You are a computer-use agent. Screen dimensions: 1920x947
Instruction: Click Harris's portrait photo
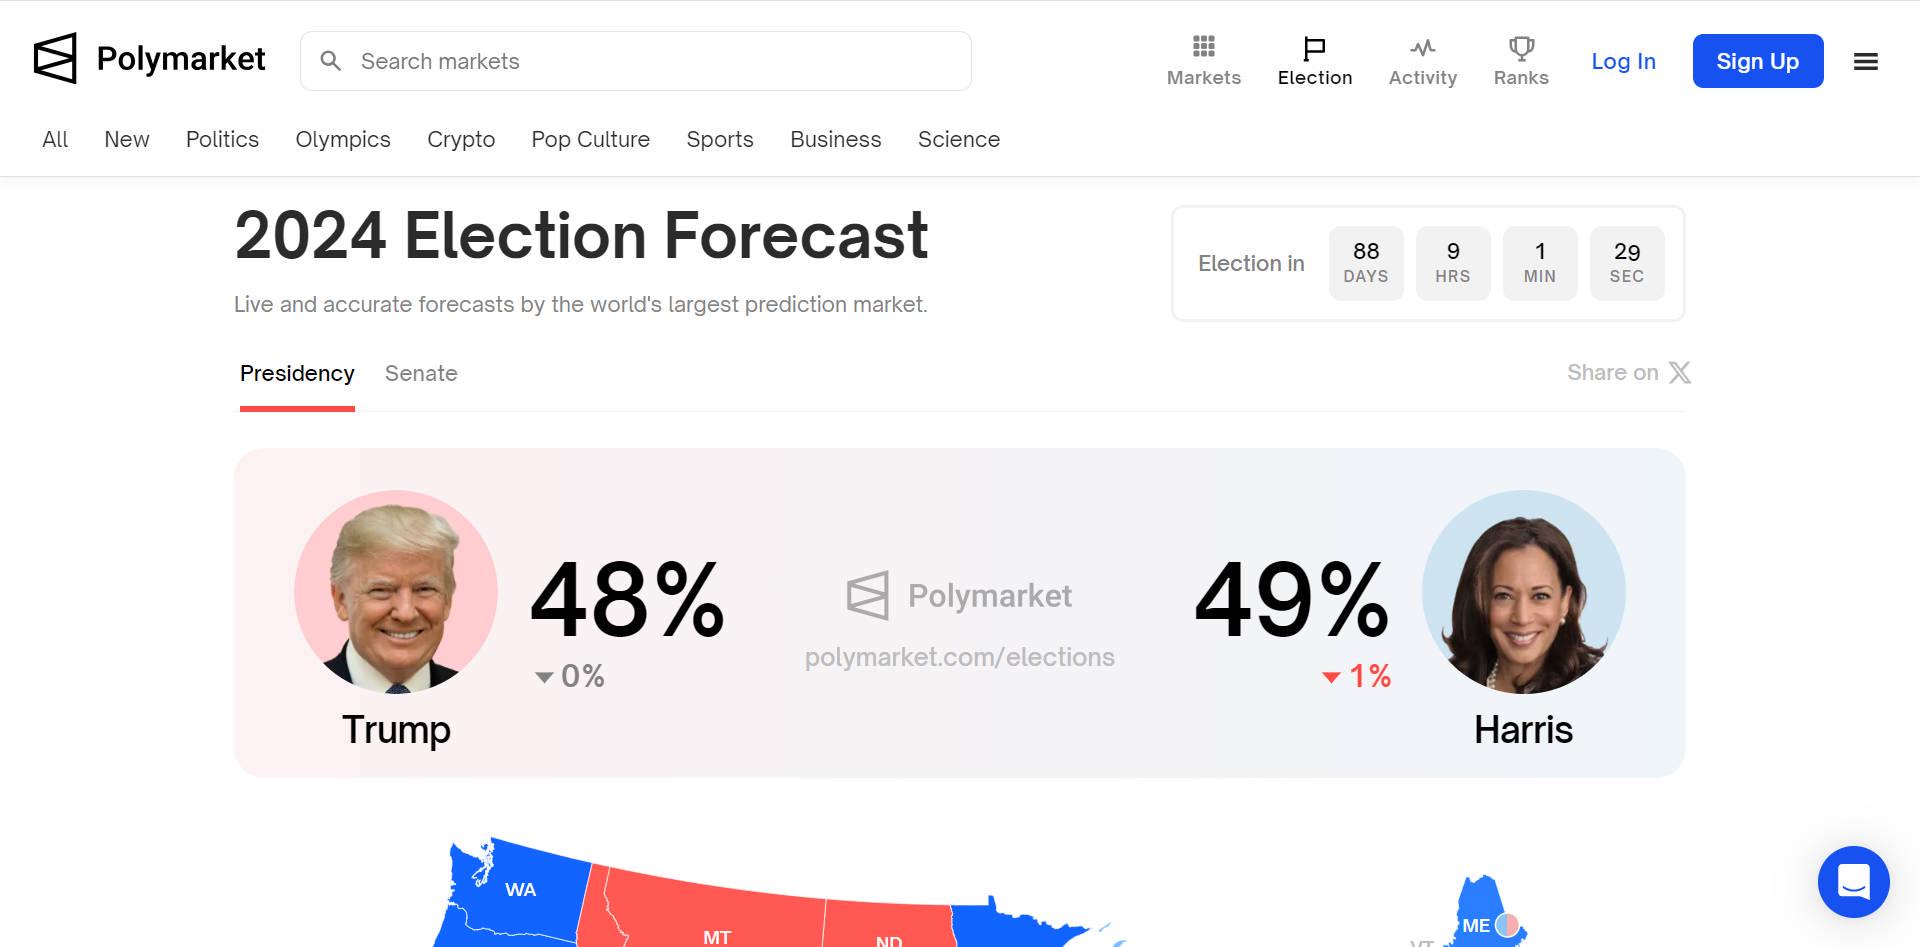tap(1523, 592)
